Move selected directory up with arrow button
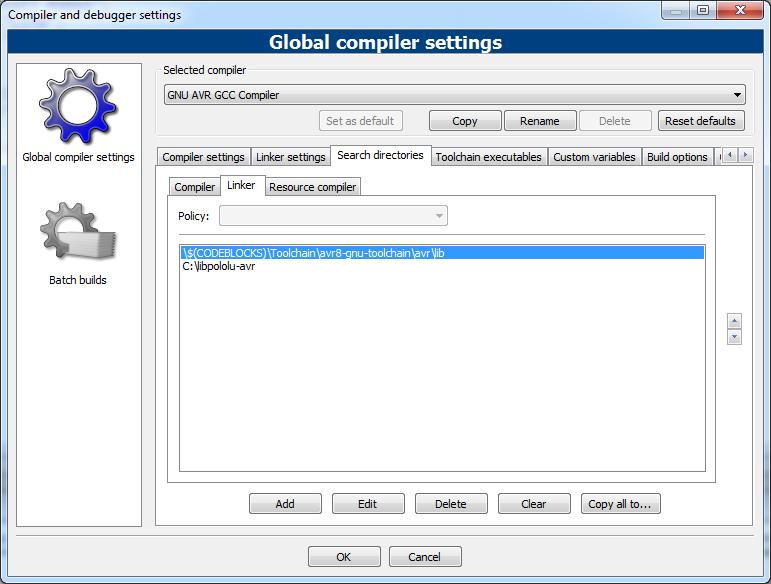 pos(734,321)
